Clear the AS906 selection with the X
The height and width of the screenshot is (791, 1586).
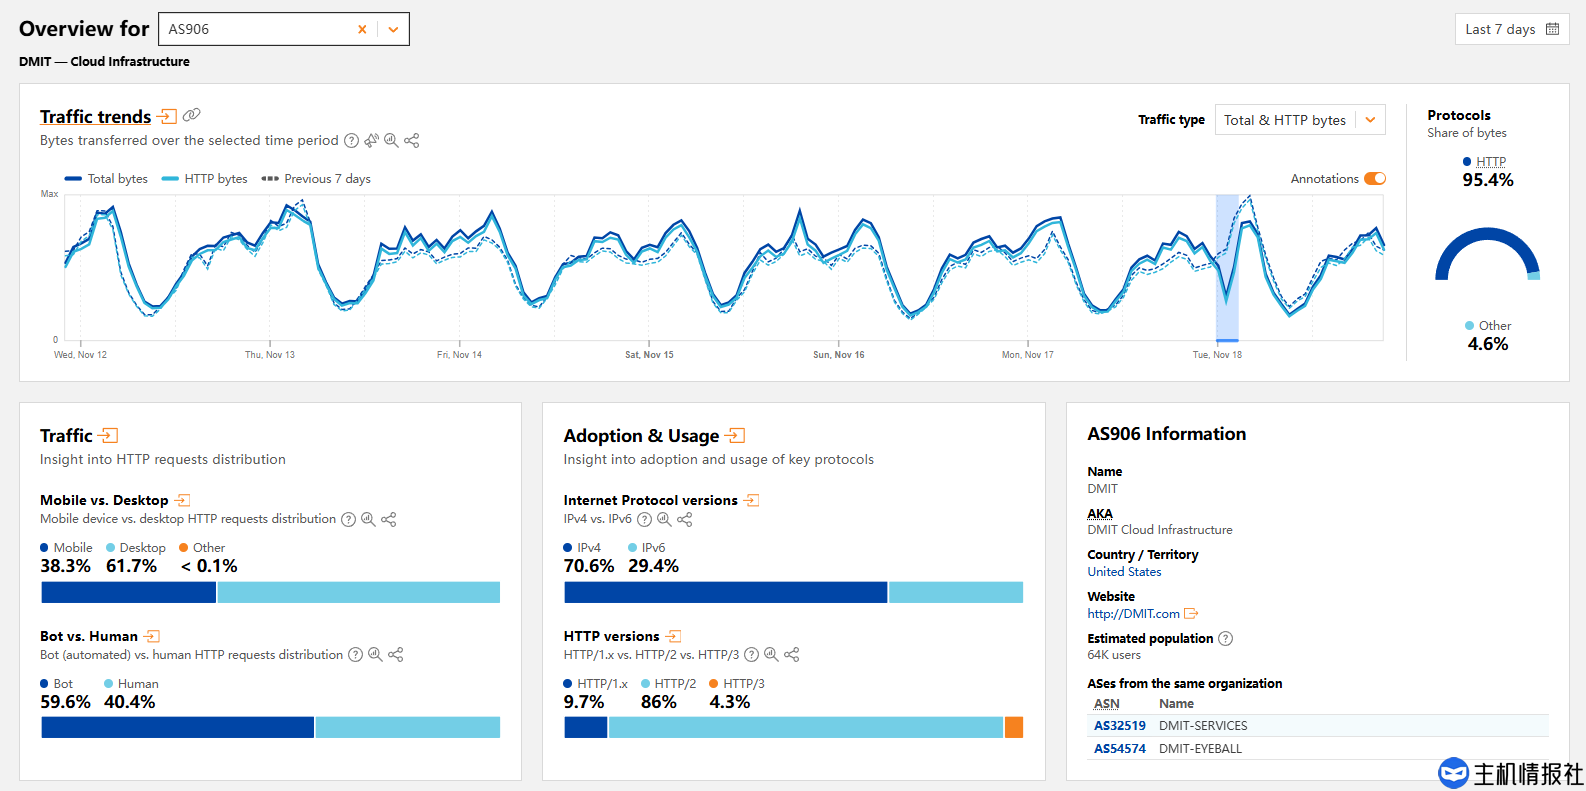[362, 30]
